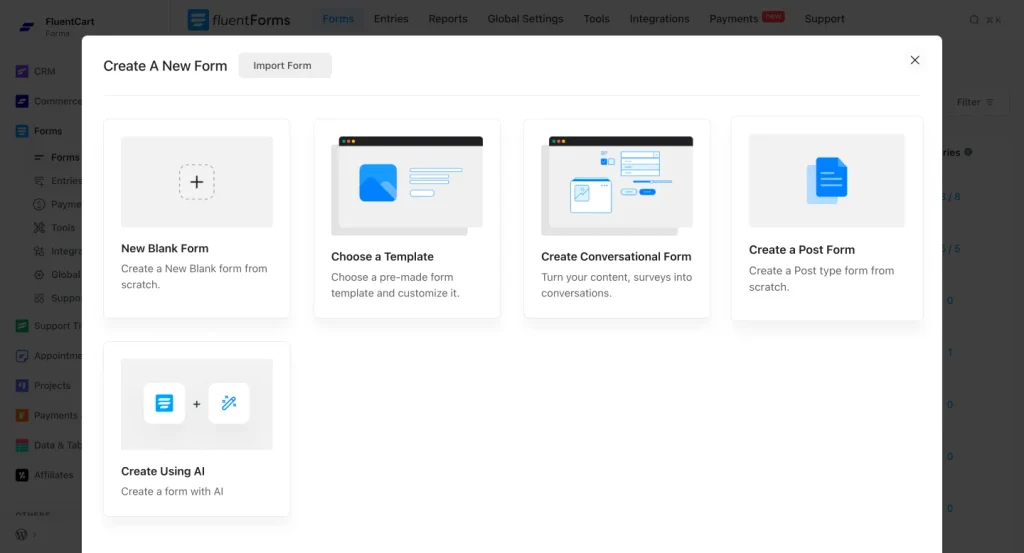Open the Support tab in top navigation

(x=824, y=19)
